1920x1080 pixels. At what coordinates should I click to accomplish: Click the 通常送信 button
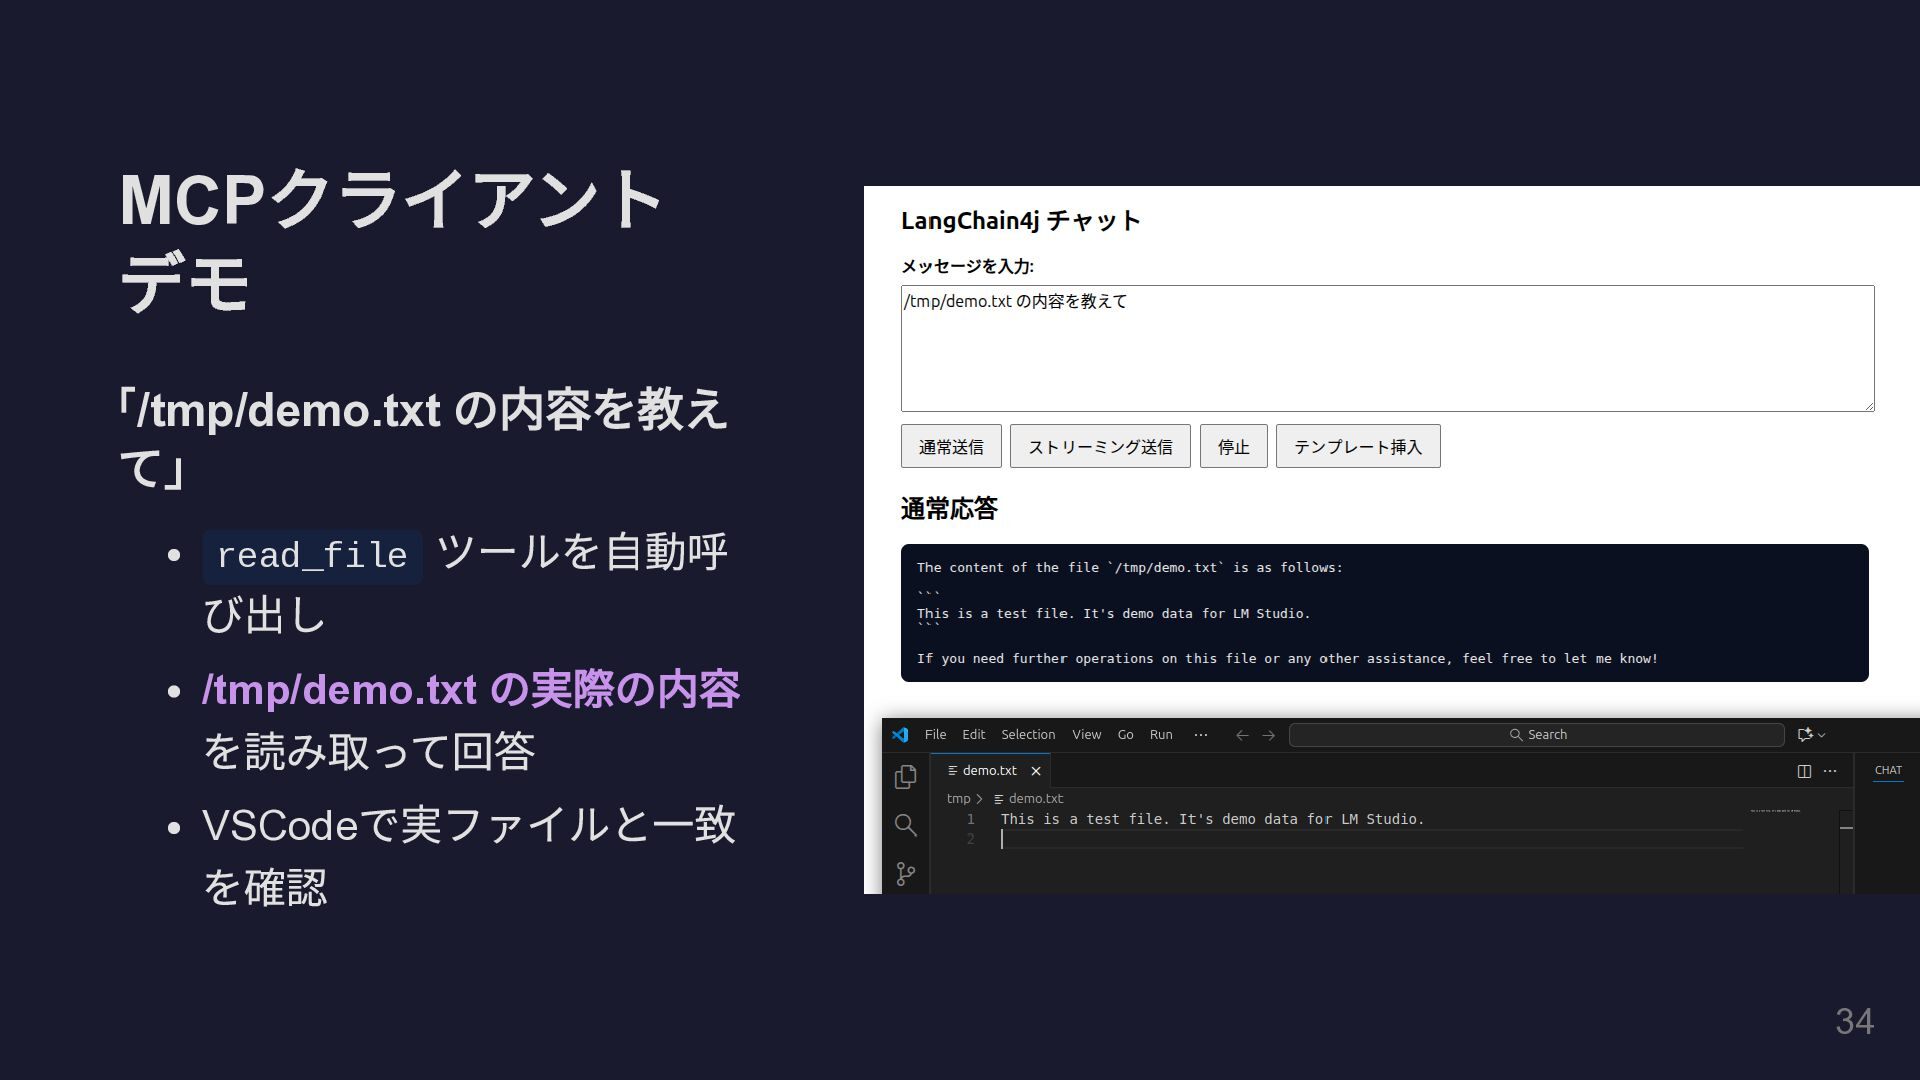pyautogui.click(x=951, y=446)
